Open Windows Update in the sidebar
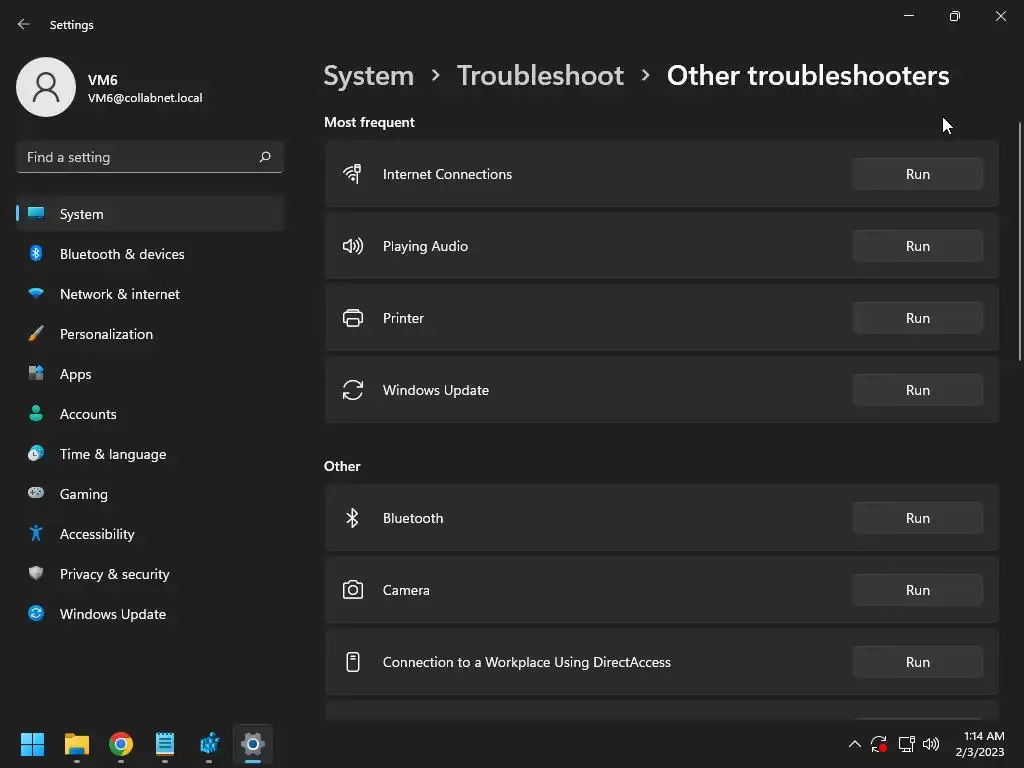1024x768 pixels. [x=150, y=614]
